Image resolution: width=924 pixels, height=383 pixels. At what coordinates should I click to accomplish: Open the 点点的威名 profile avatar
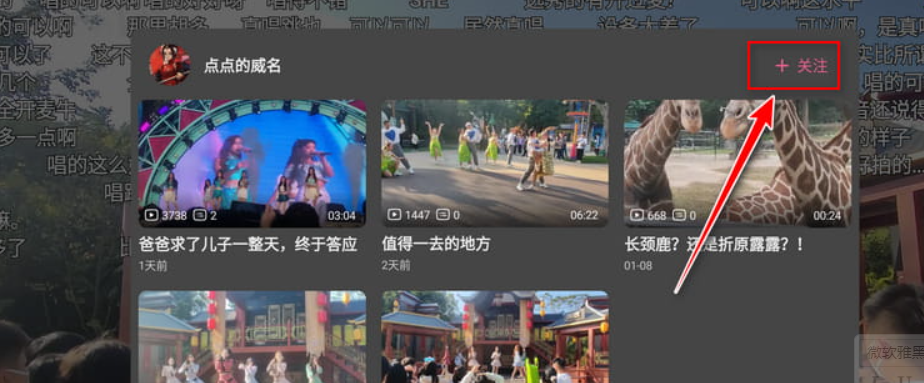[169, 65]
